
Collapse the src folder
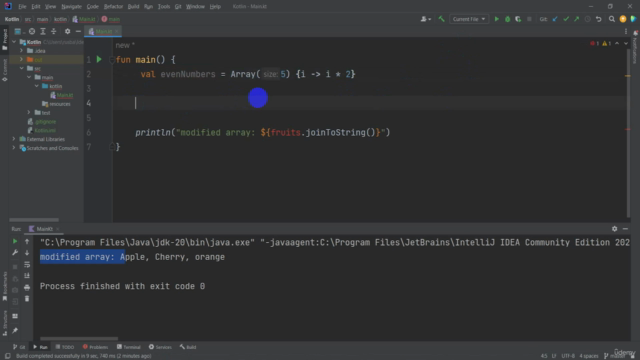click(22, 68)
